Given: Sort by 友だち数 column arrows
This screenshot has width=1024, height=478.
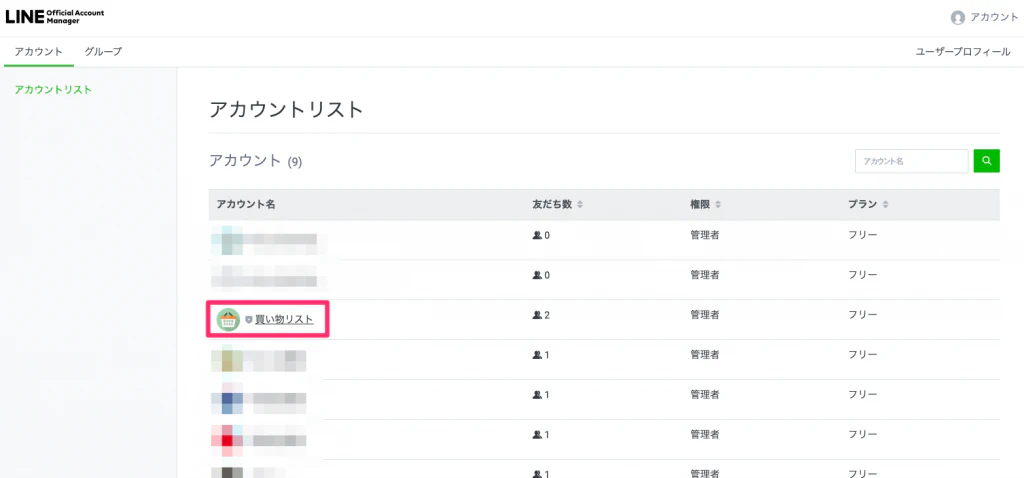Looking at the screenshot, I should click(x=580, y=205).
